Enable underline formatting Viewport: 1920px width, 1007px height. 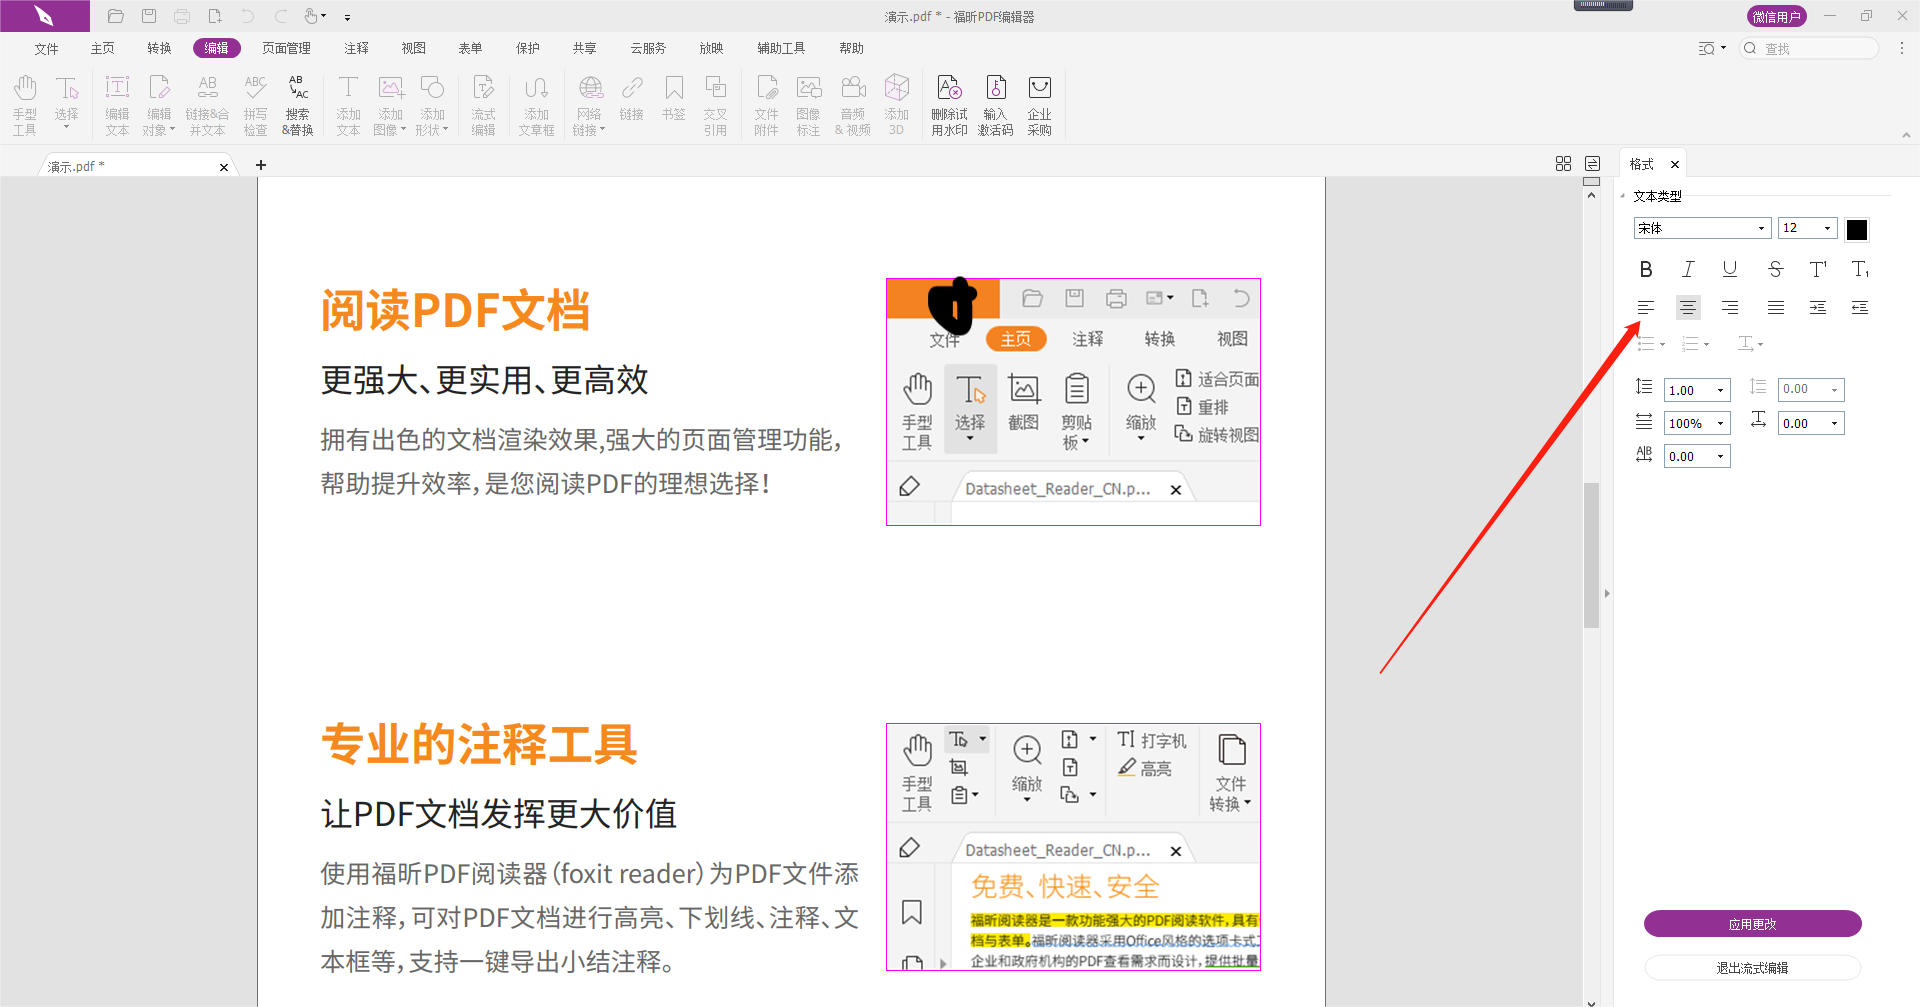pos(1729,269)
